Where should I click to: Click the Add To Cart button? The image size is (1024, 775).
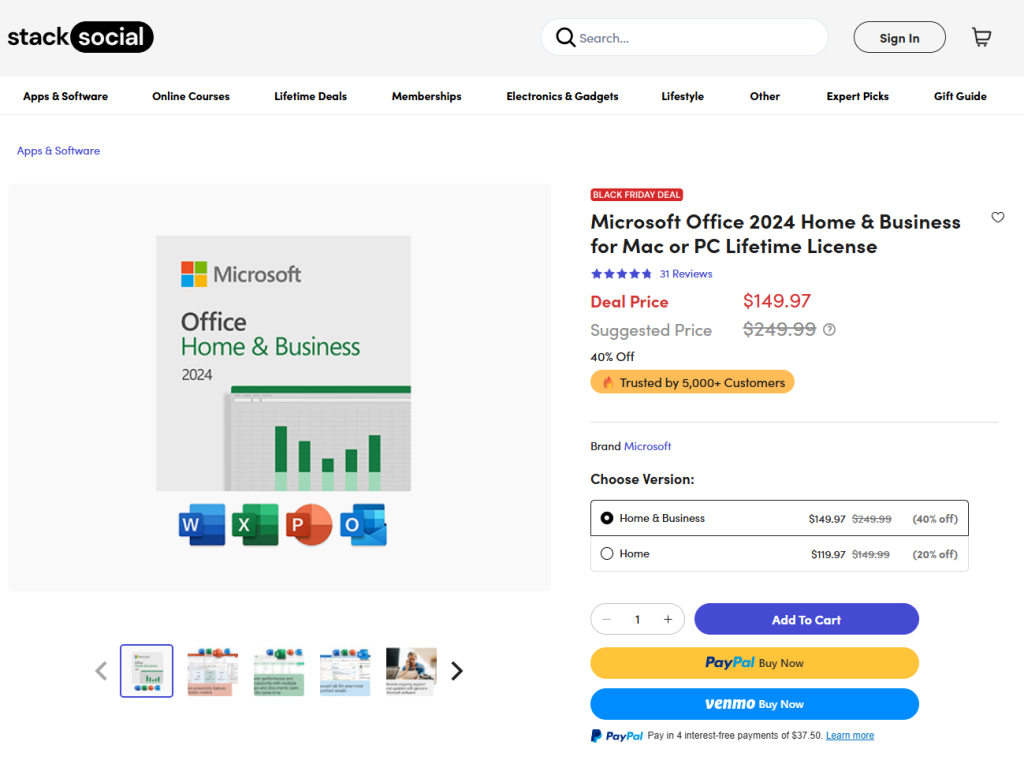[x=806, y=620]
